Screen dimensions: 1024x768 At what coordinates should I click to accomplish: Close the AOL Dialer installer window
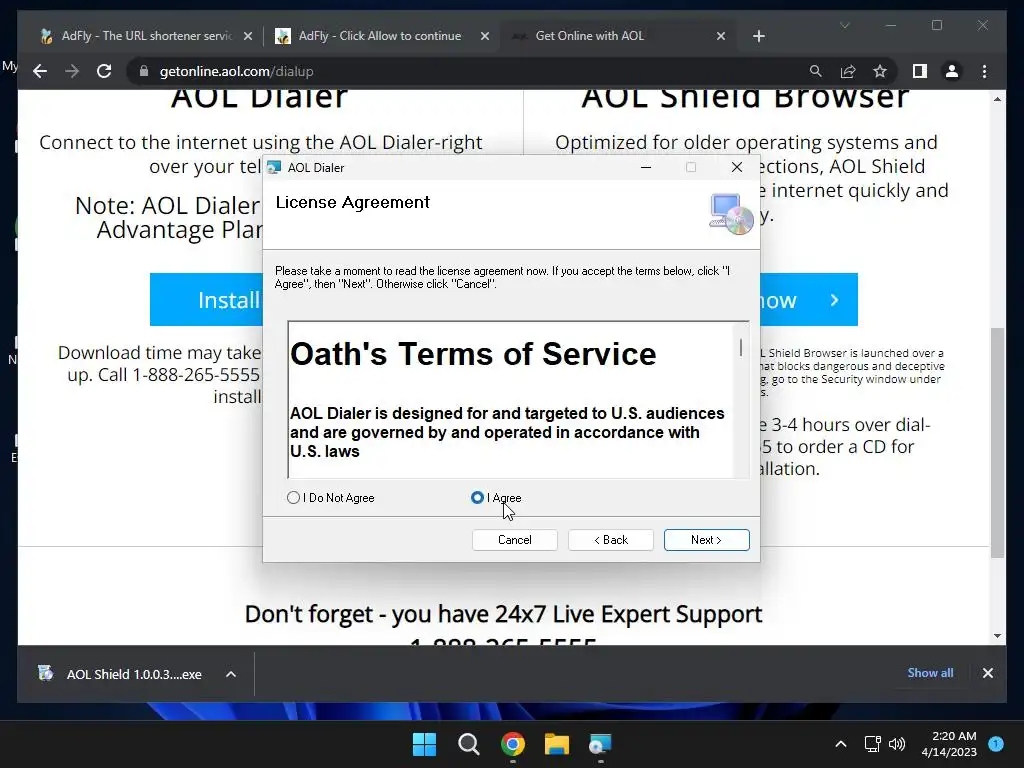click(x=737, y=168)
